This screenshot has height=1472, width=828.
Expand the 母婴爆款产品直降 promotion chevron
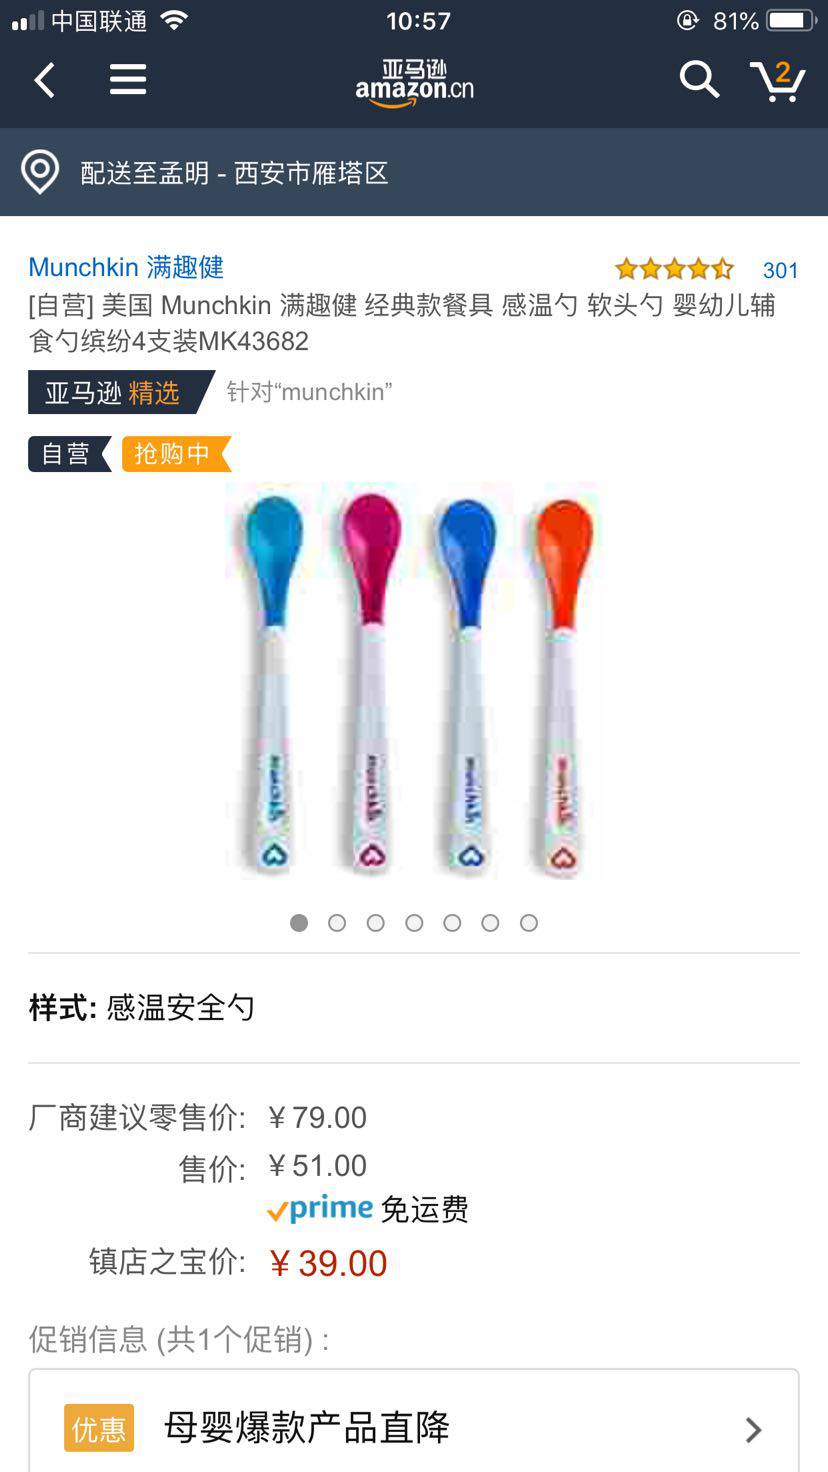pos(754,1429)
